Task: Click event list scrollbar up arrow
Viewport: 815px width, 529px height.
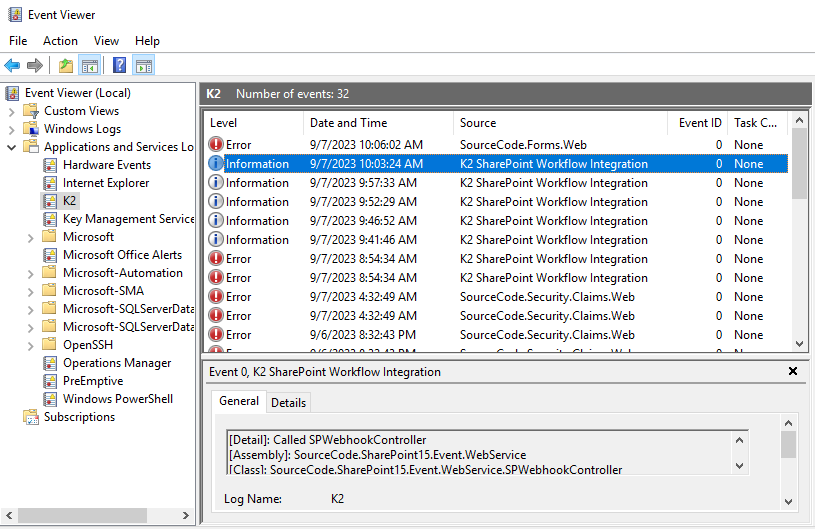Action: (x=799, y=121)
